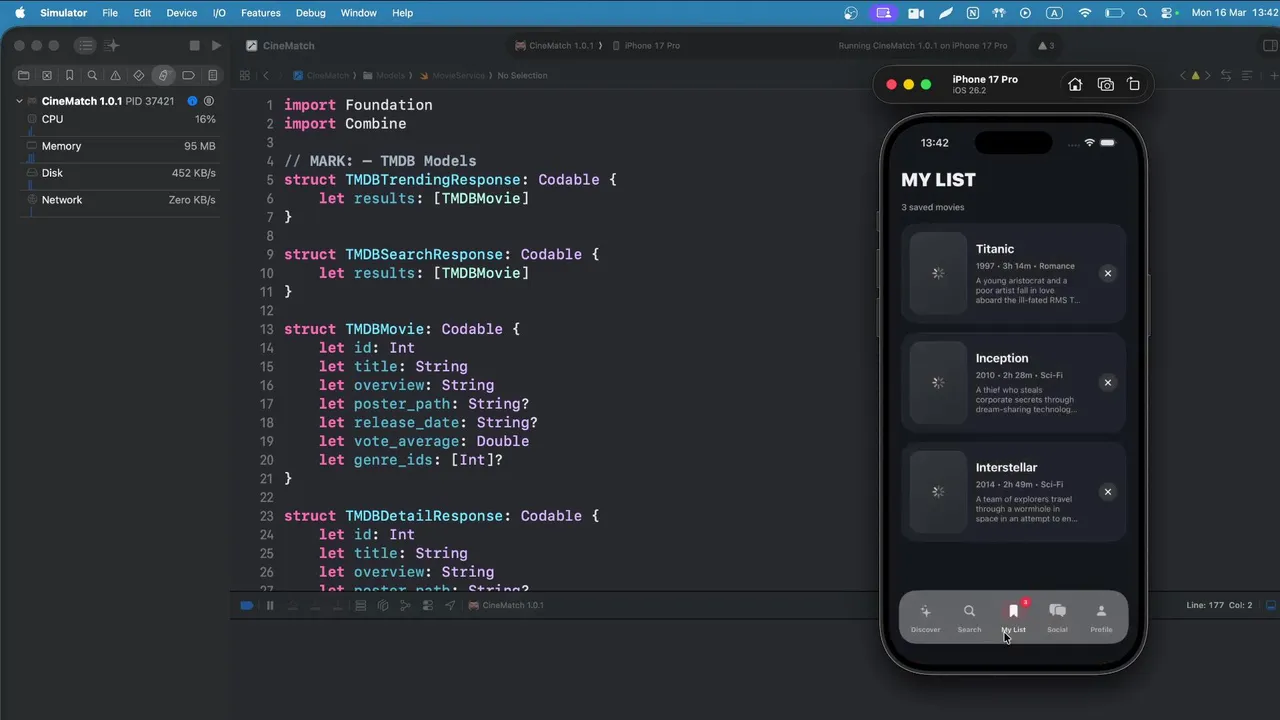Open macOS Control Center icon
The width and height of the screenshot is (1280, 720).
coord(1168,13)
